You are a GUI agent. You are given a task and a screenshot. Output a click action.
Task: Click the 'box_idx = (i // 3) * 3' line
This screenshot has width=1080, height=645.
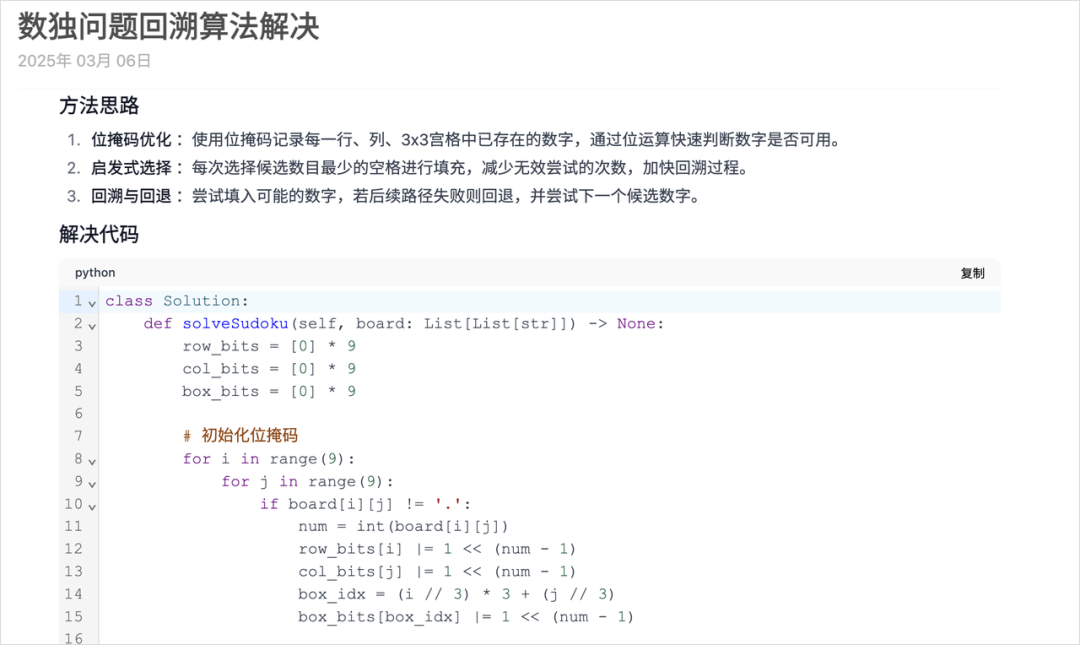456,594
